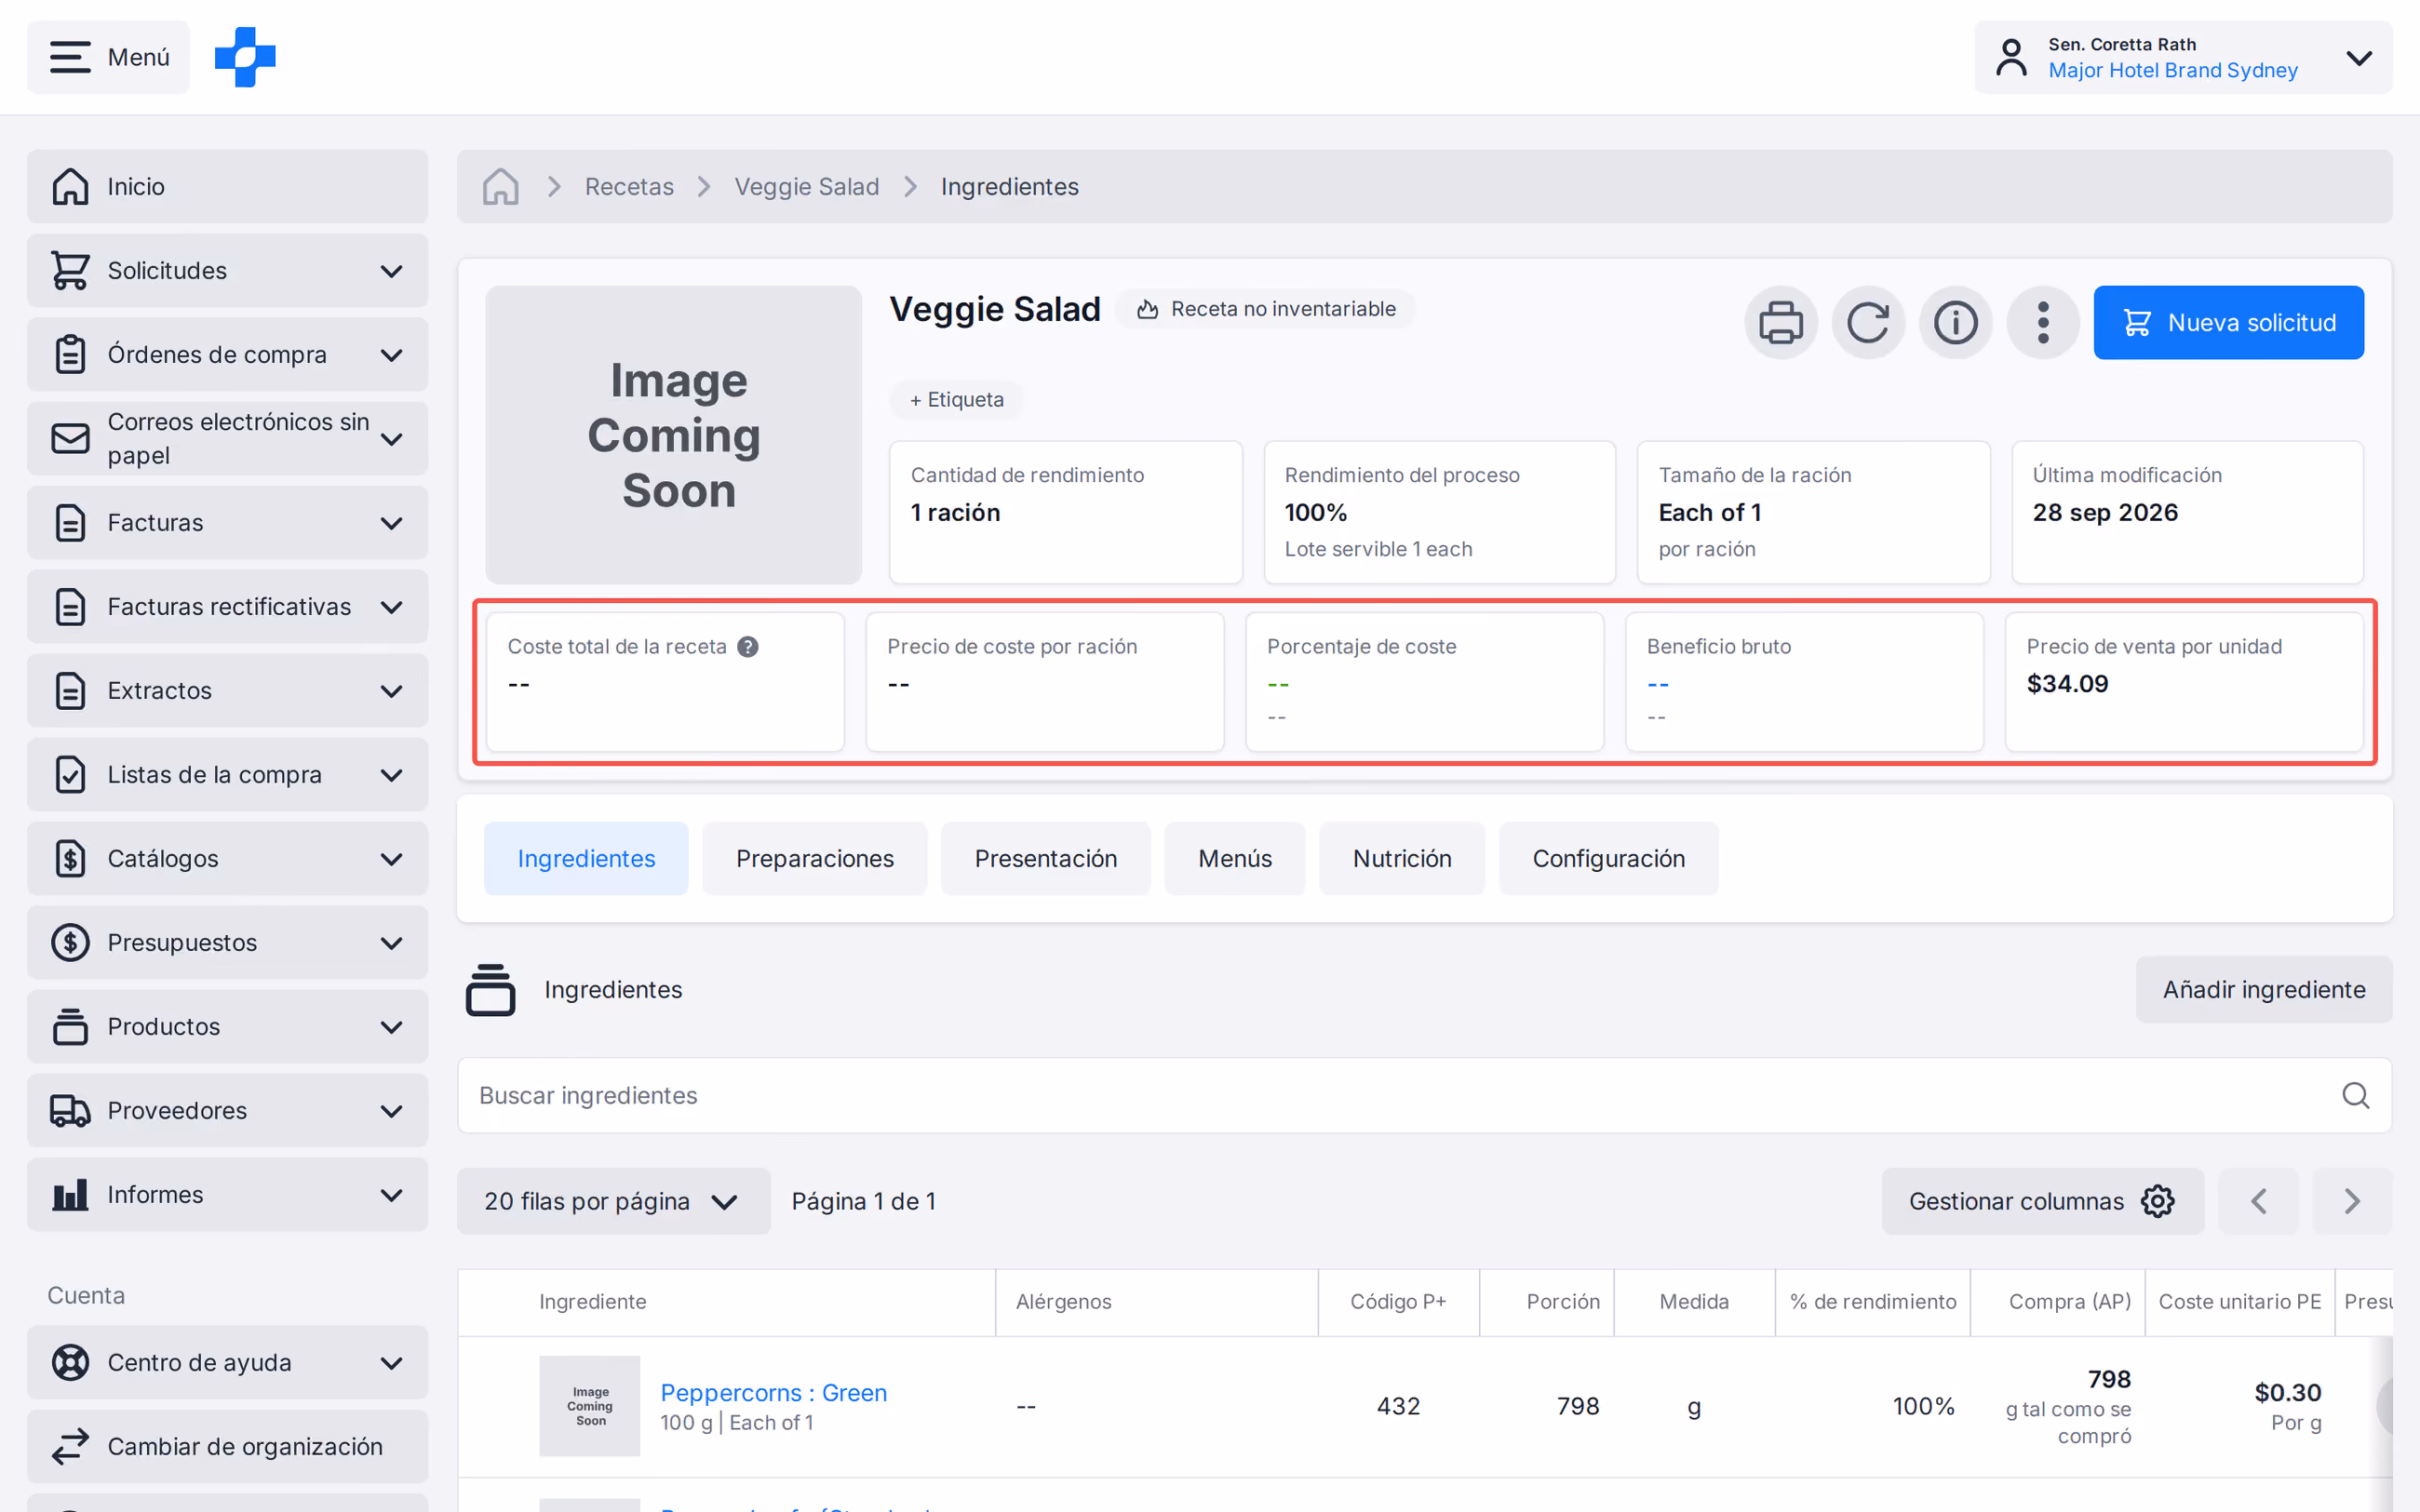Open the Peppercorns : Green link
Image resolution: width=2420 pixels, height=1512 pixels.
(773, 1392)
